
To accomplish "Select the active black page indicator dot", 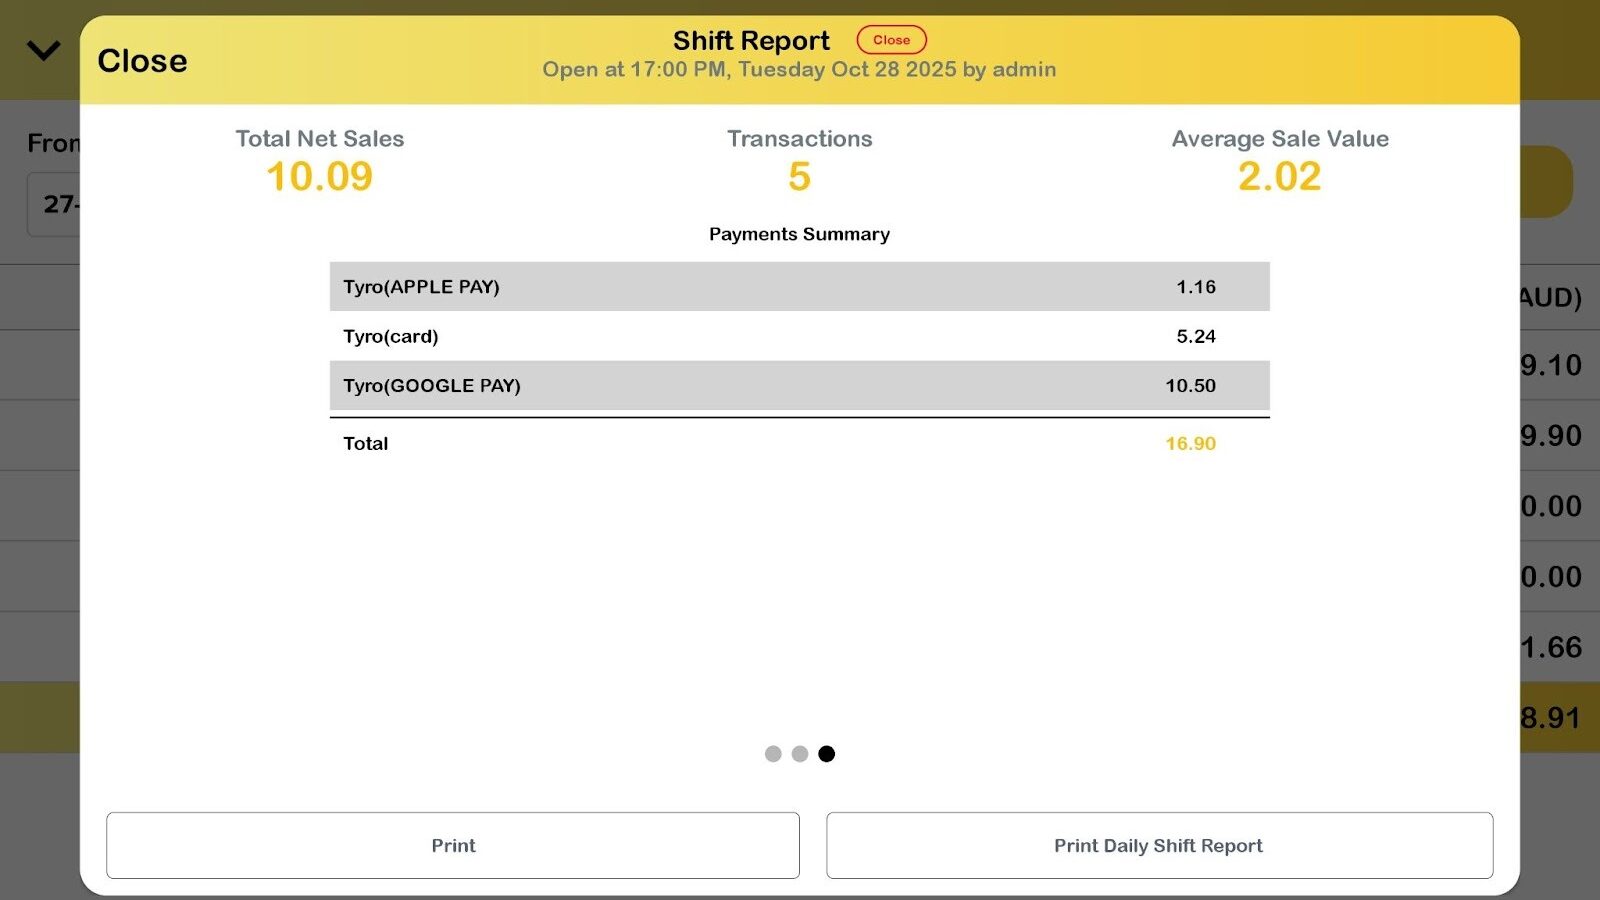I will click(x=827, y=754).
